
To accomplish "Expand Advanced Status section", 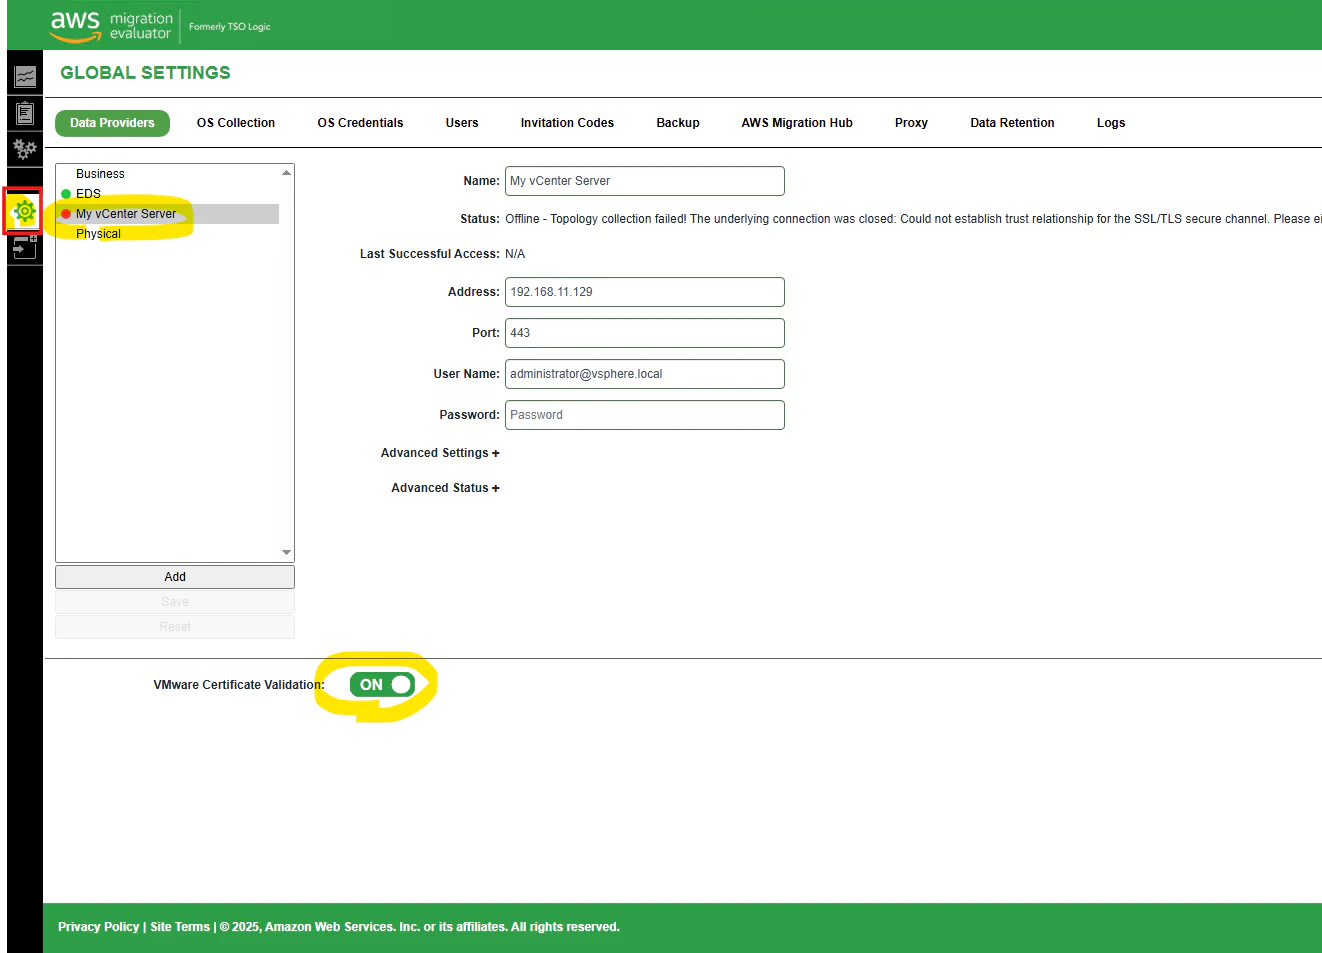I will (x=445, y=488).
